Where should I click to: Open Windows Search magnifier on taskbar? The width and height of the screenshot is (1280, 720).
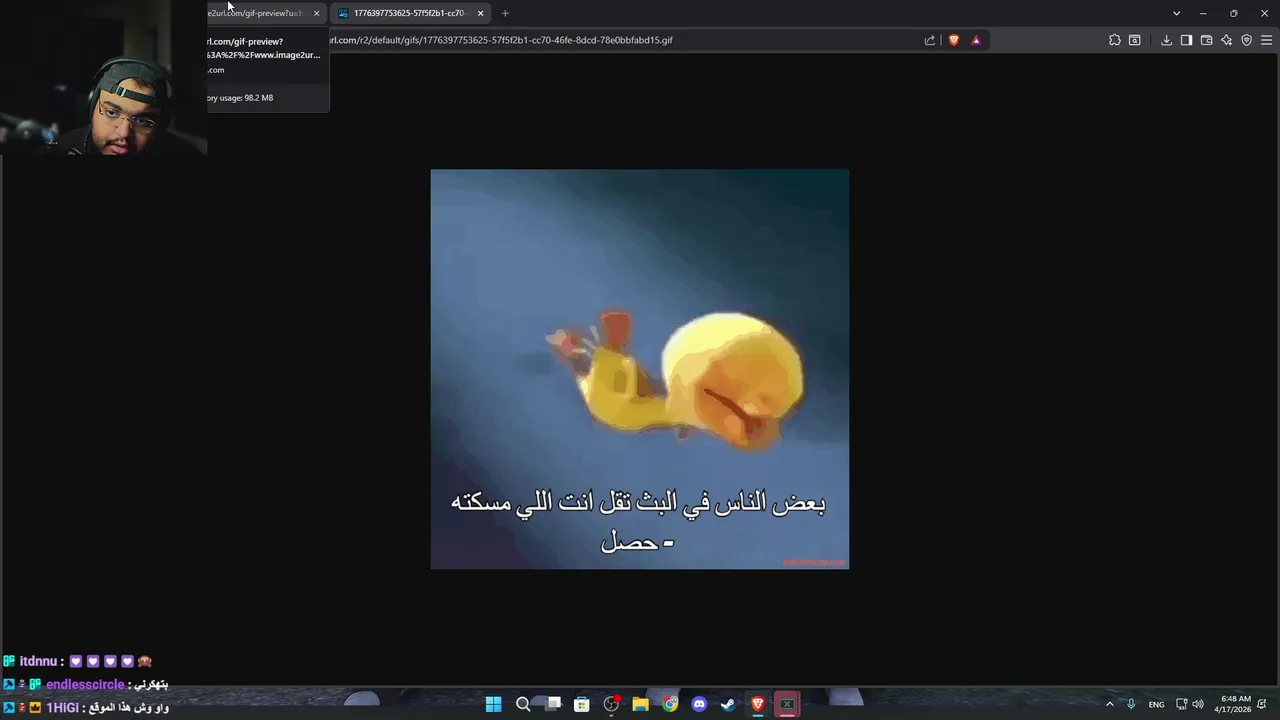coord(522,704)
